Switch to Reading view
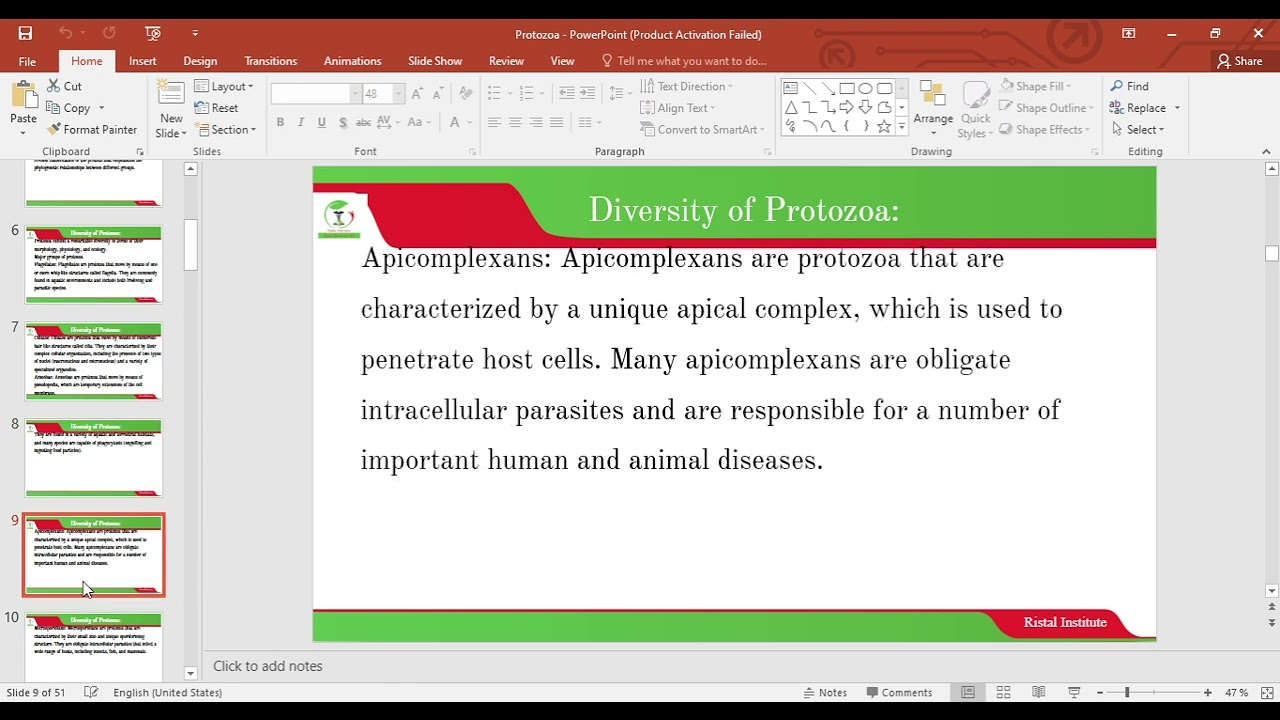1280x720 pixels. [1038, 692]
